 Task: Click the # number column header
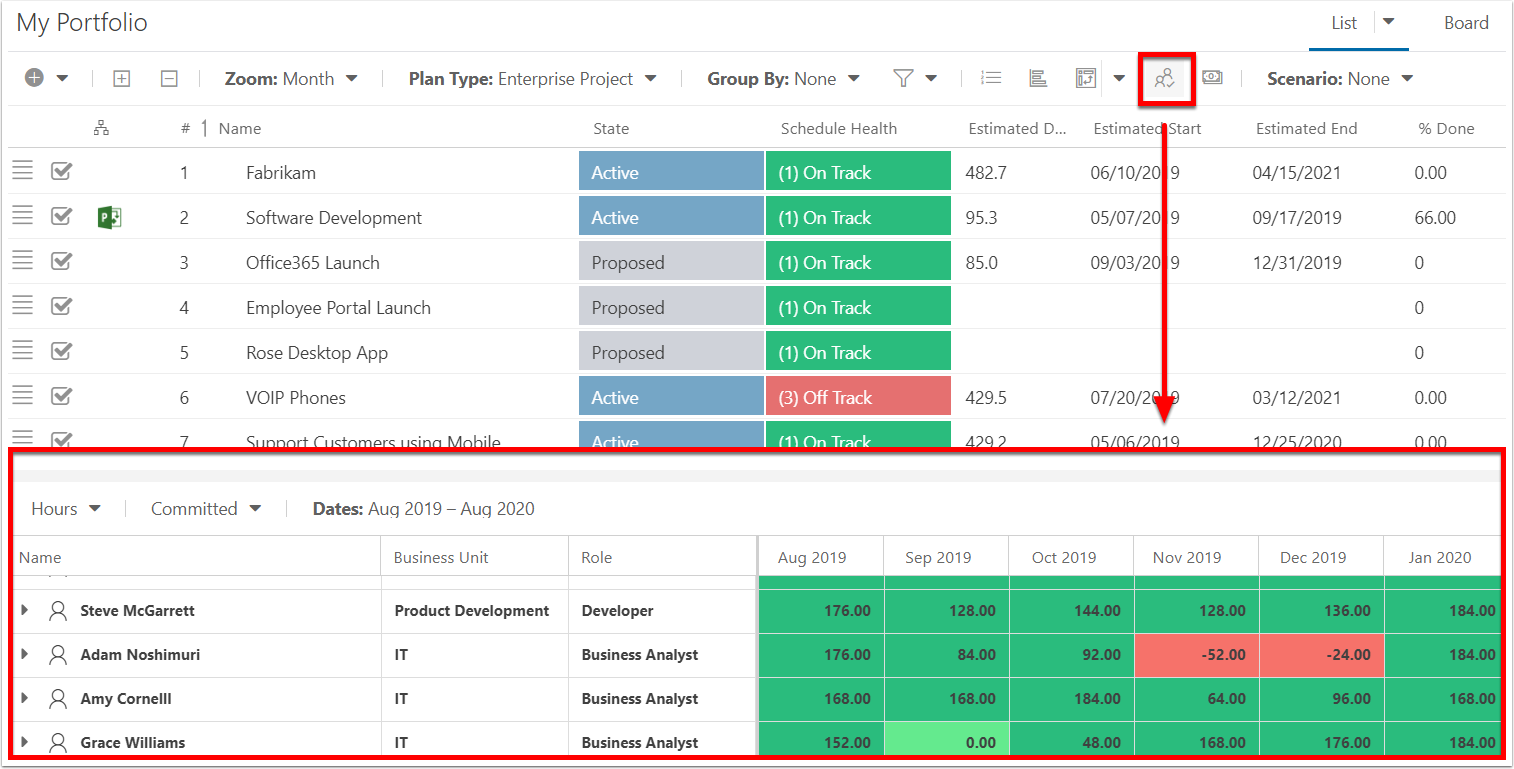tap(186, 128)
